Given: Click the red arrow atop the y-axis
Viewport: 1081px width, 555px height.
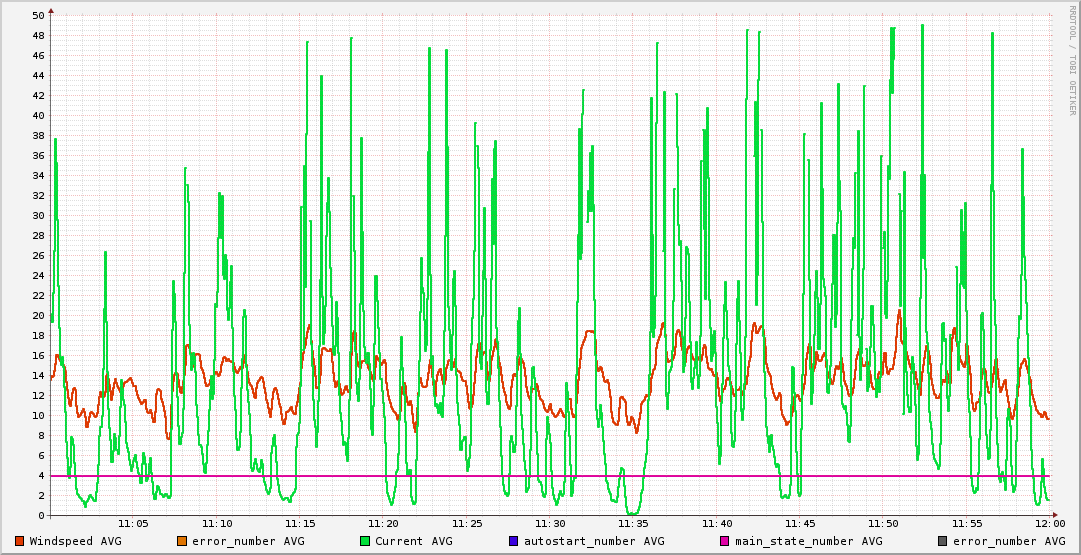Looking at the screenshot, I should [x=50, y=9].
